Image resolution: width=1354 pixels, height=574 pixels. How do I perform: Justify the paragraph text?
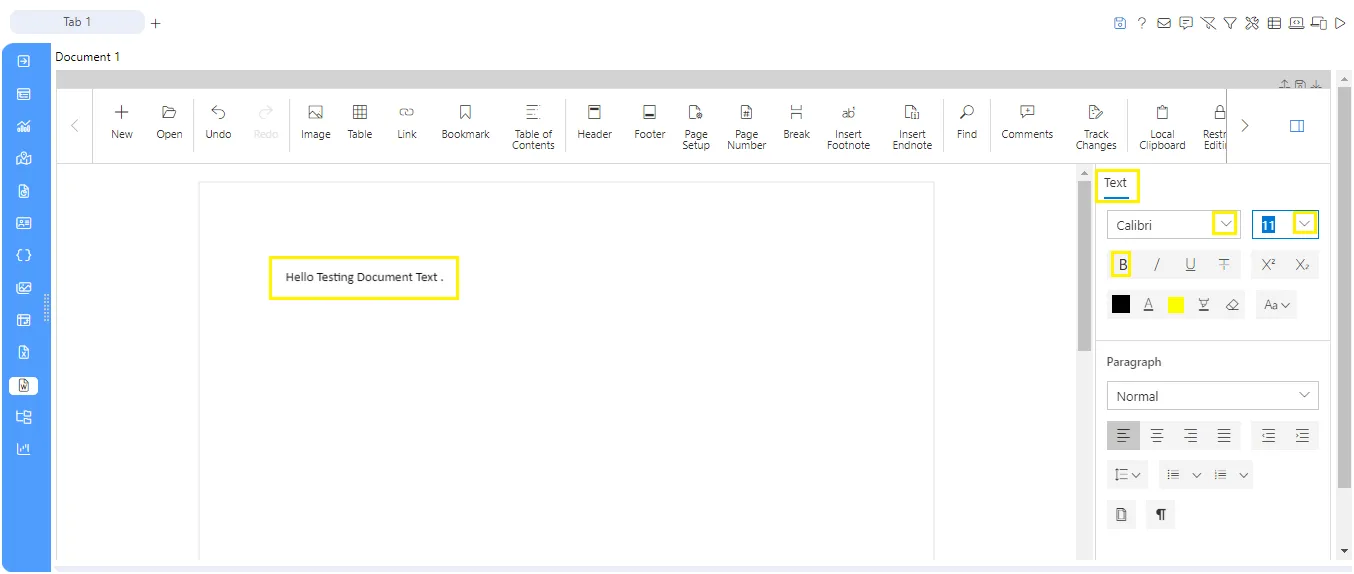(1224, 435)
